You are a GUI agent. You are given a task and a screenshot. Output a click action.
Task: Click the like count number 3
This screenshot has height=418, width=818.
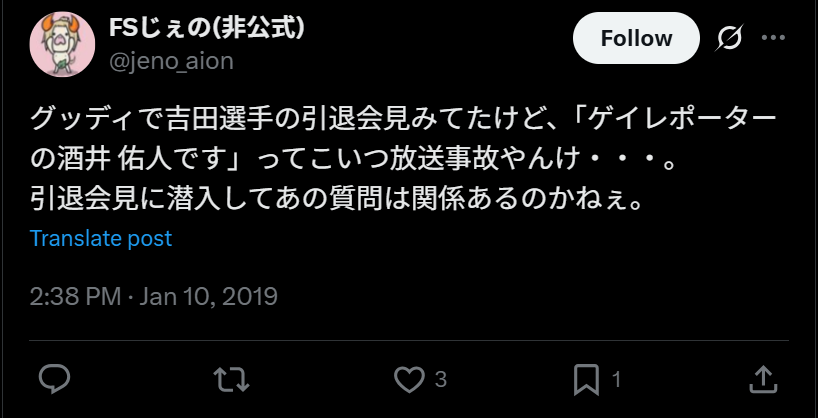441,379
